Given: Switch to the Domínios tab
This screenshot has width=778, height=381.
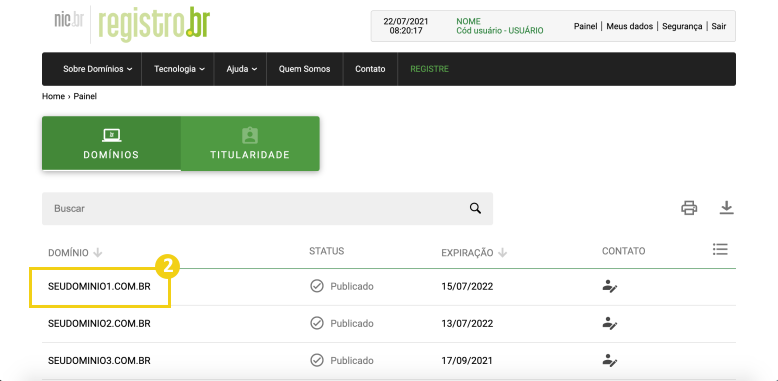Looking at the screenshot, I should click(x=111, y=143).
